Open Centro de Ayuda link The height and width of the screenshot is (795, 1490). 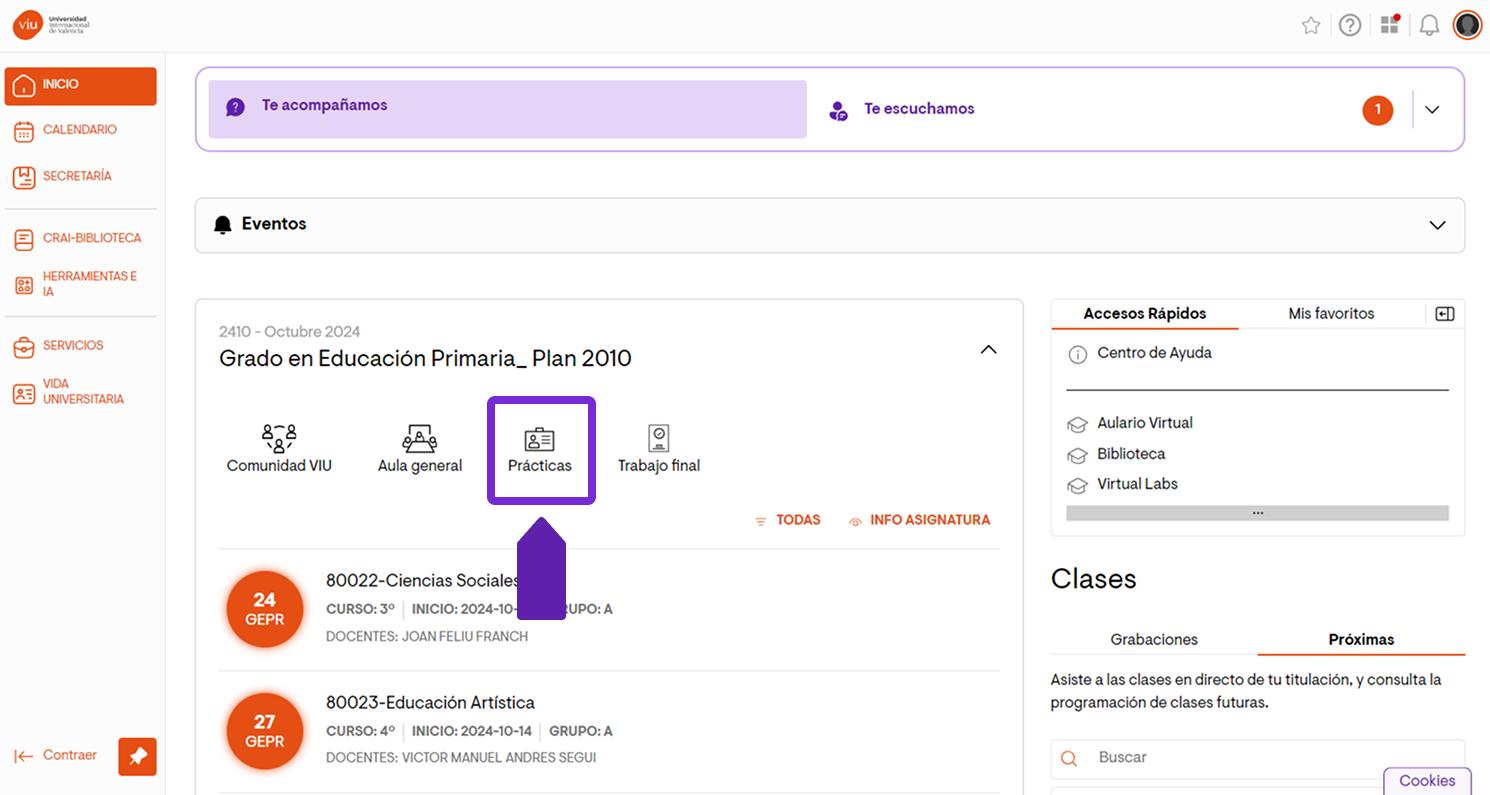pos(1154,353)
